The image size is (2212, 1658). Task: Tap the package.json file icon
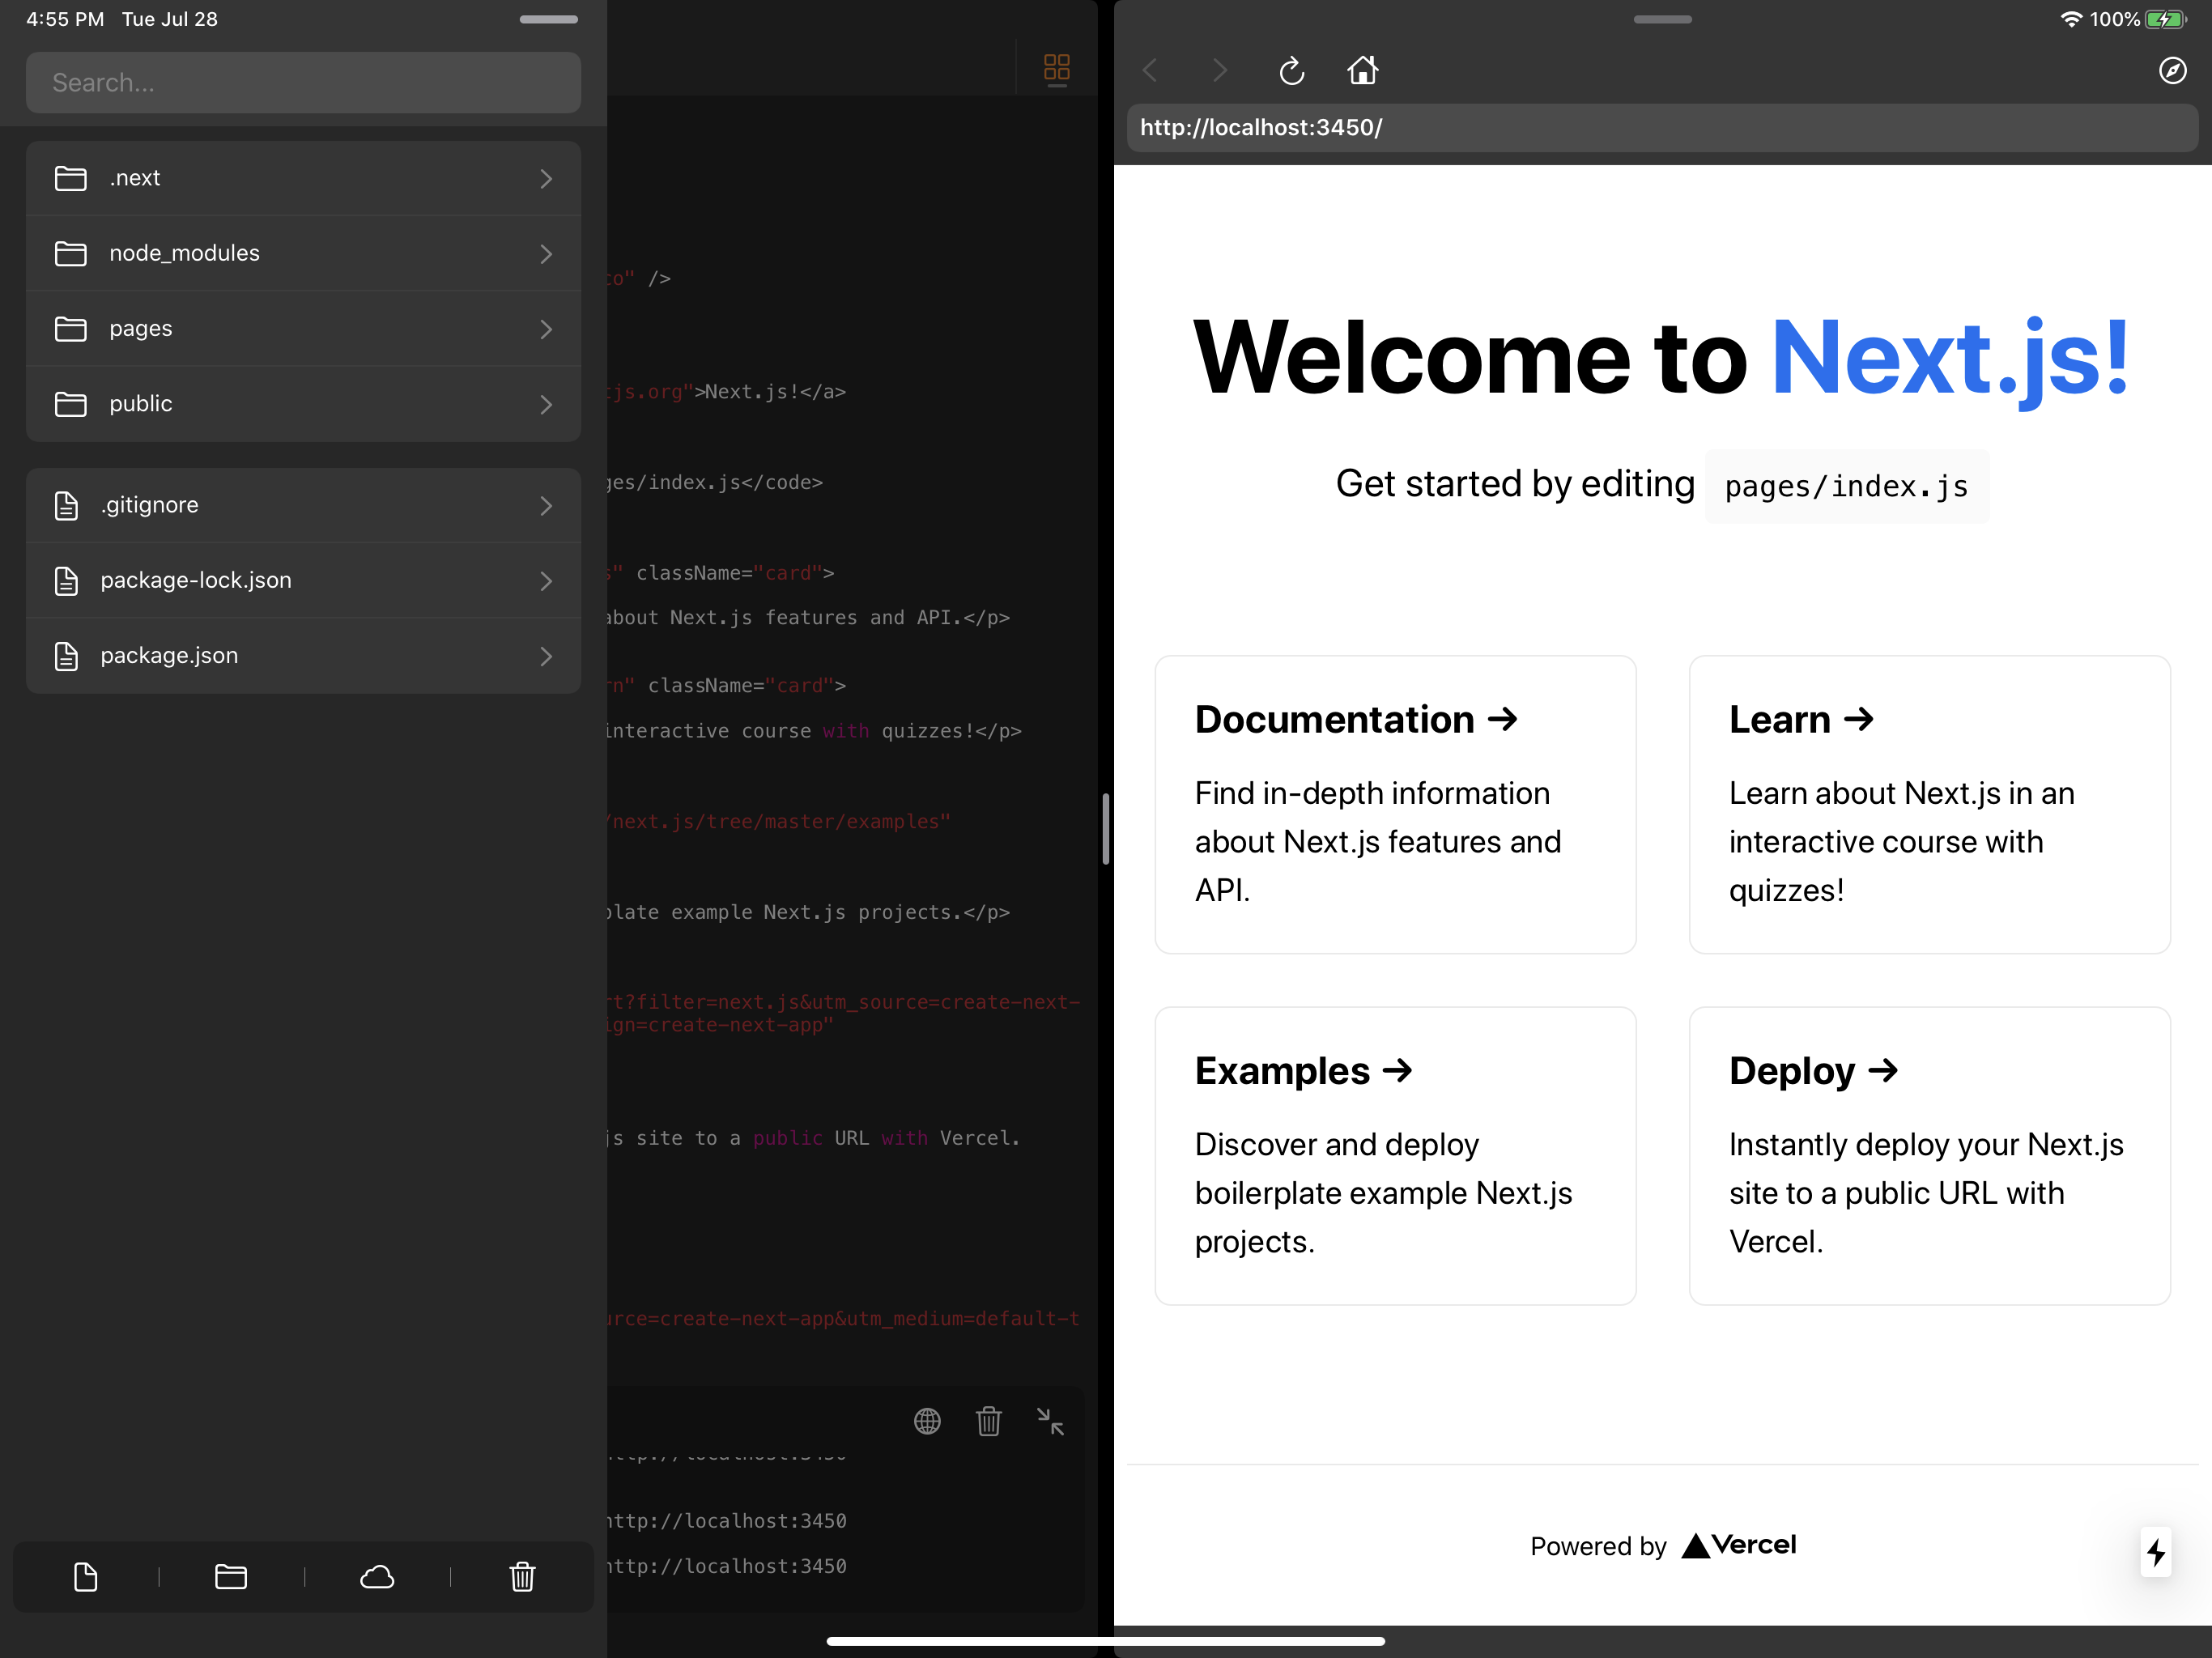click(66, 656)
